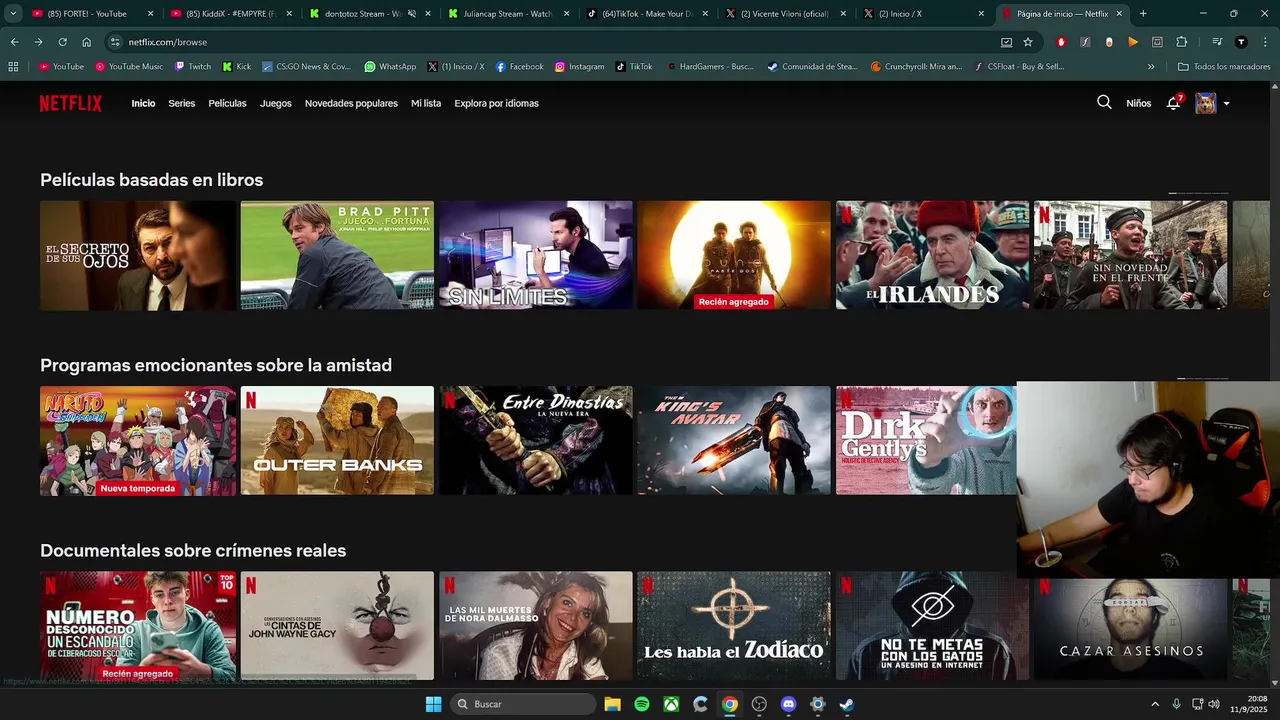Screen dimensions: 1280x720
Task: Open the YouTube Music bookmark
Action: (x=129, y=67)
